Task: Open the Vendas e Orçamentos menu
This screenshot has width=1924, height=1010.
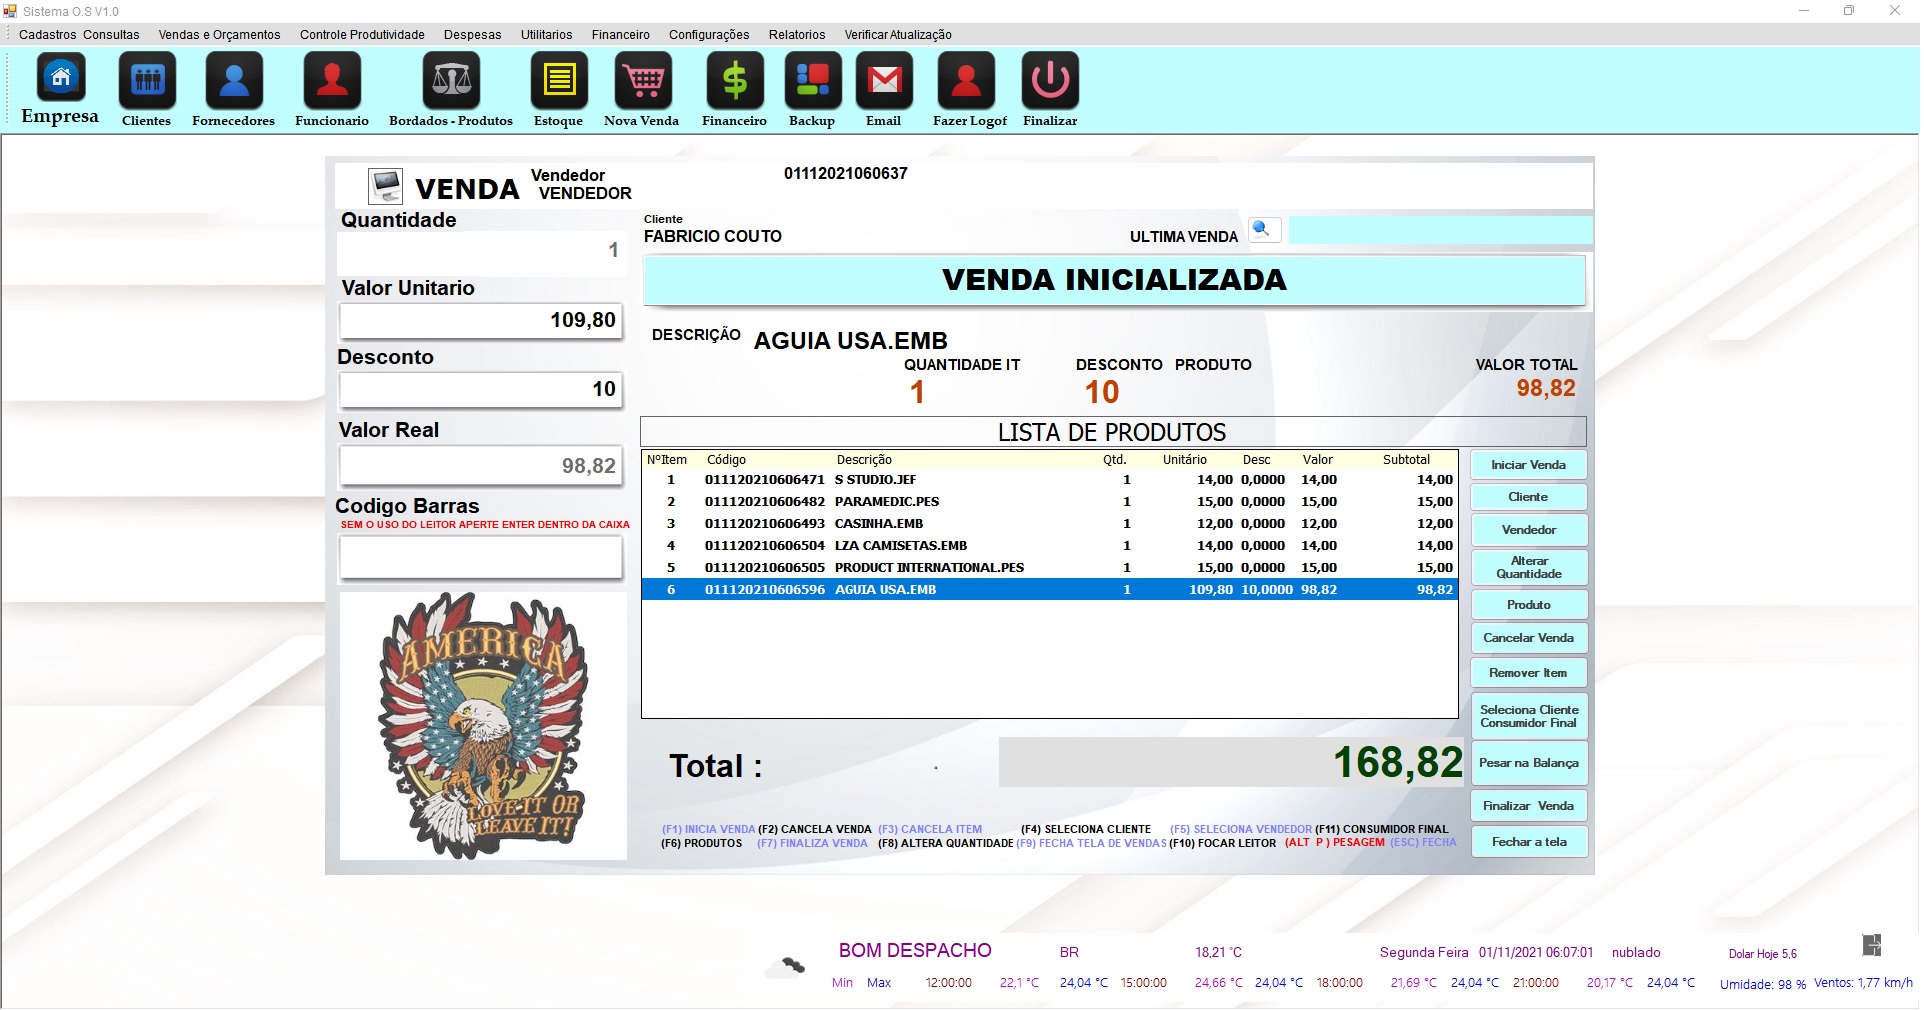Action: [219, 35]
